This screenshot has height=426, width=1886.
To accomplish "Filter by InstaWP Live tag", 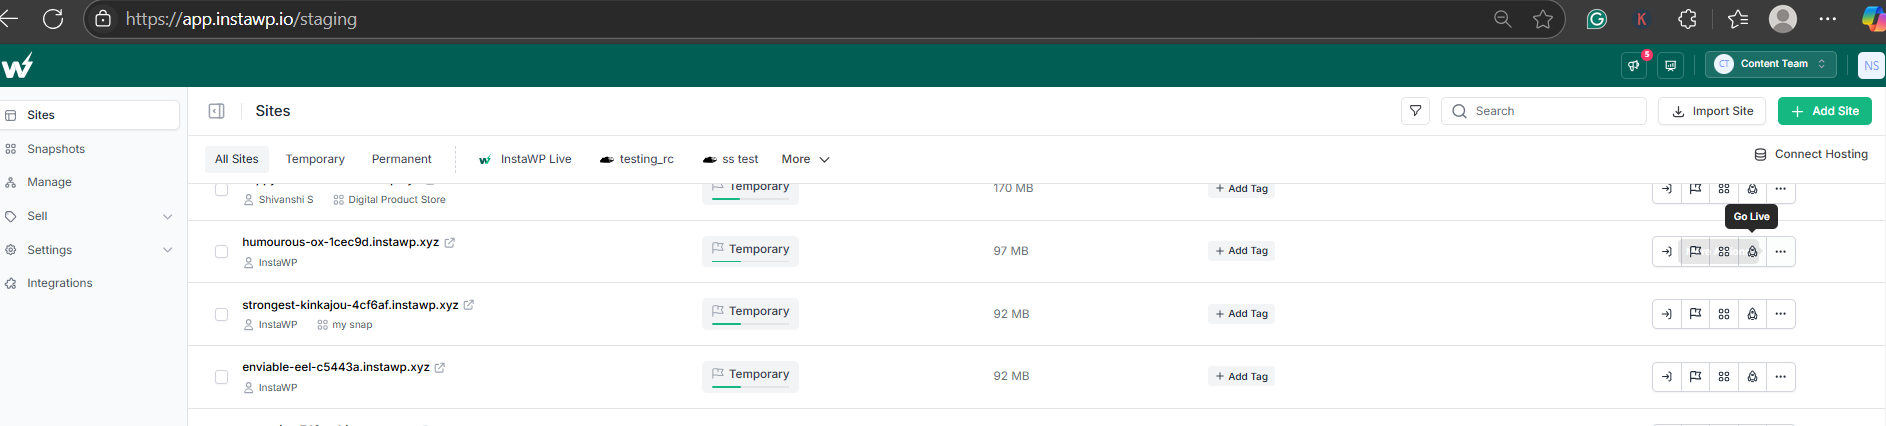I will (x=525, y=159).
